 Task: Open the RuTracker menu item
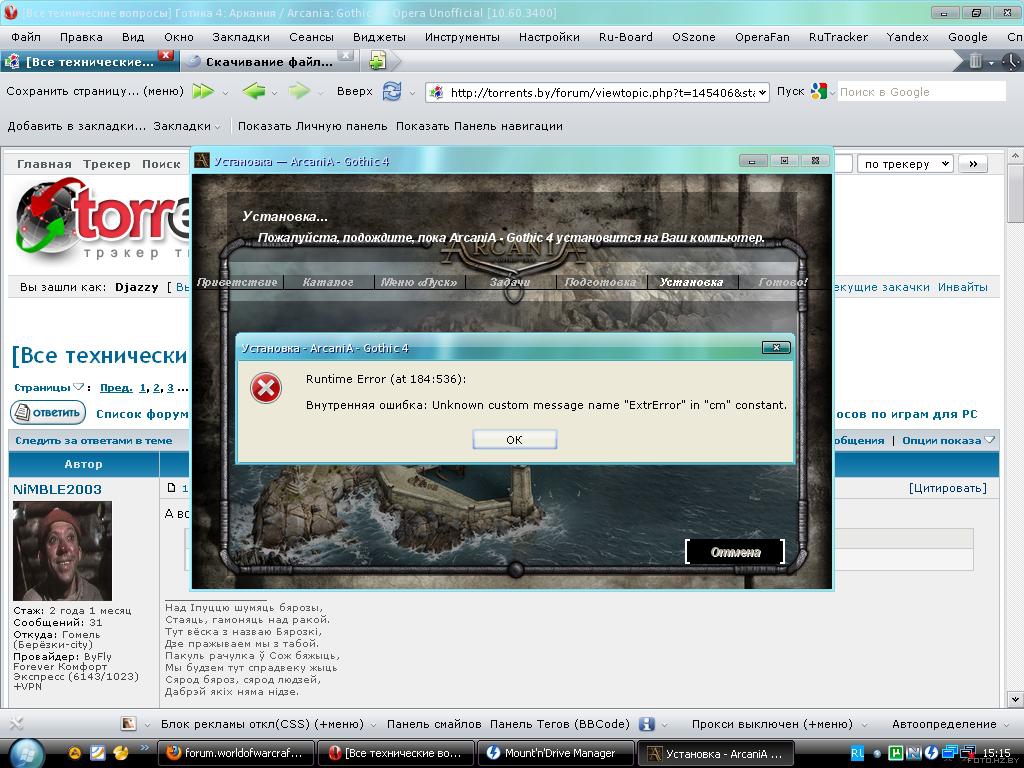click(x=839, y=37)
